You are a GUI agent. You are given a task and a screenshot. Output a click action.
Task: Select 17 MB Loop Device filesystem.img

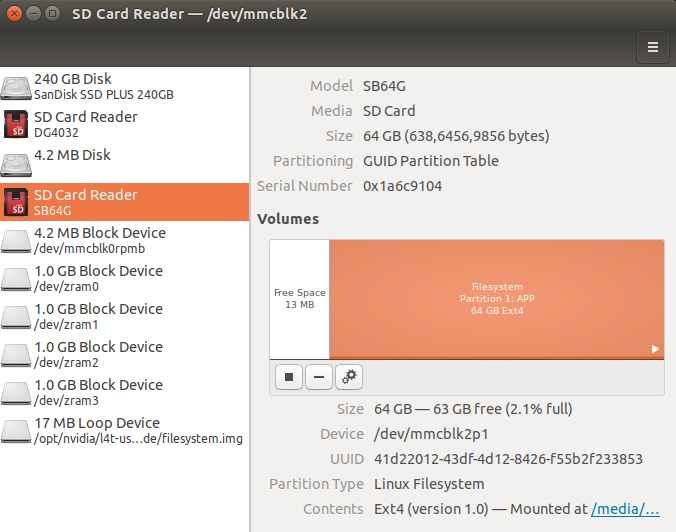[x=125, y=430]
